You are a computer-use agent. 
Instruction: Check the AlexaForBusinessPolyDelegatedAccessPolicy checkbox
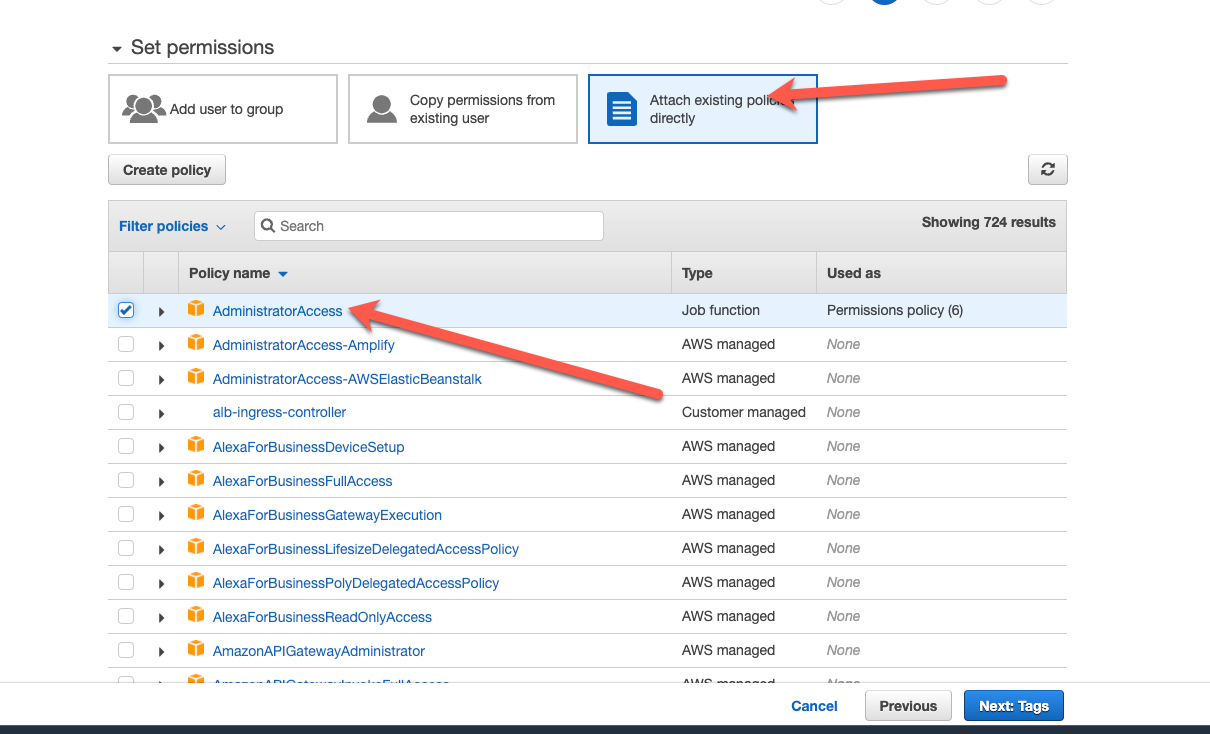(x=126, y=582)
